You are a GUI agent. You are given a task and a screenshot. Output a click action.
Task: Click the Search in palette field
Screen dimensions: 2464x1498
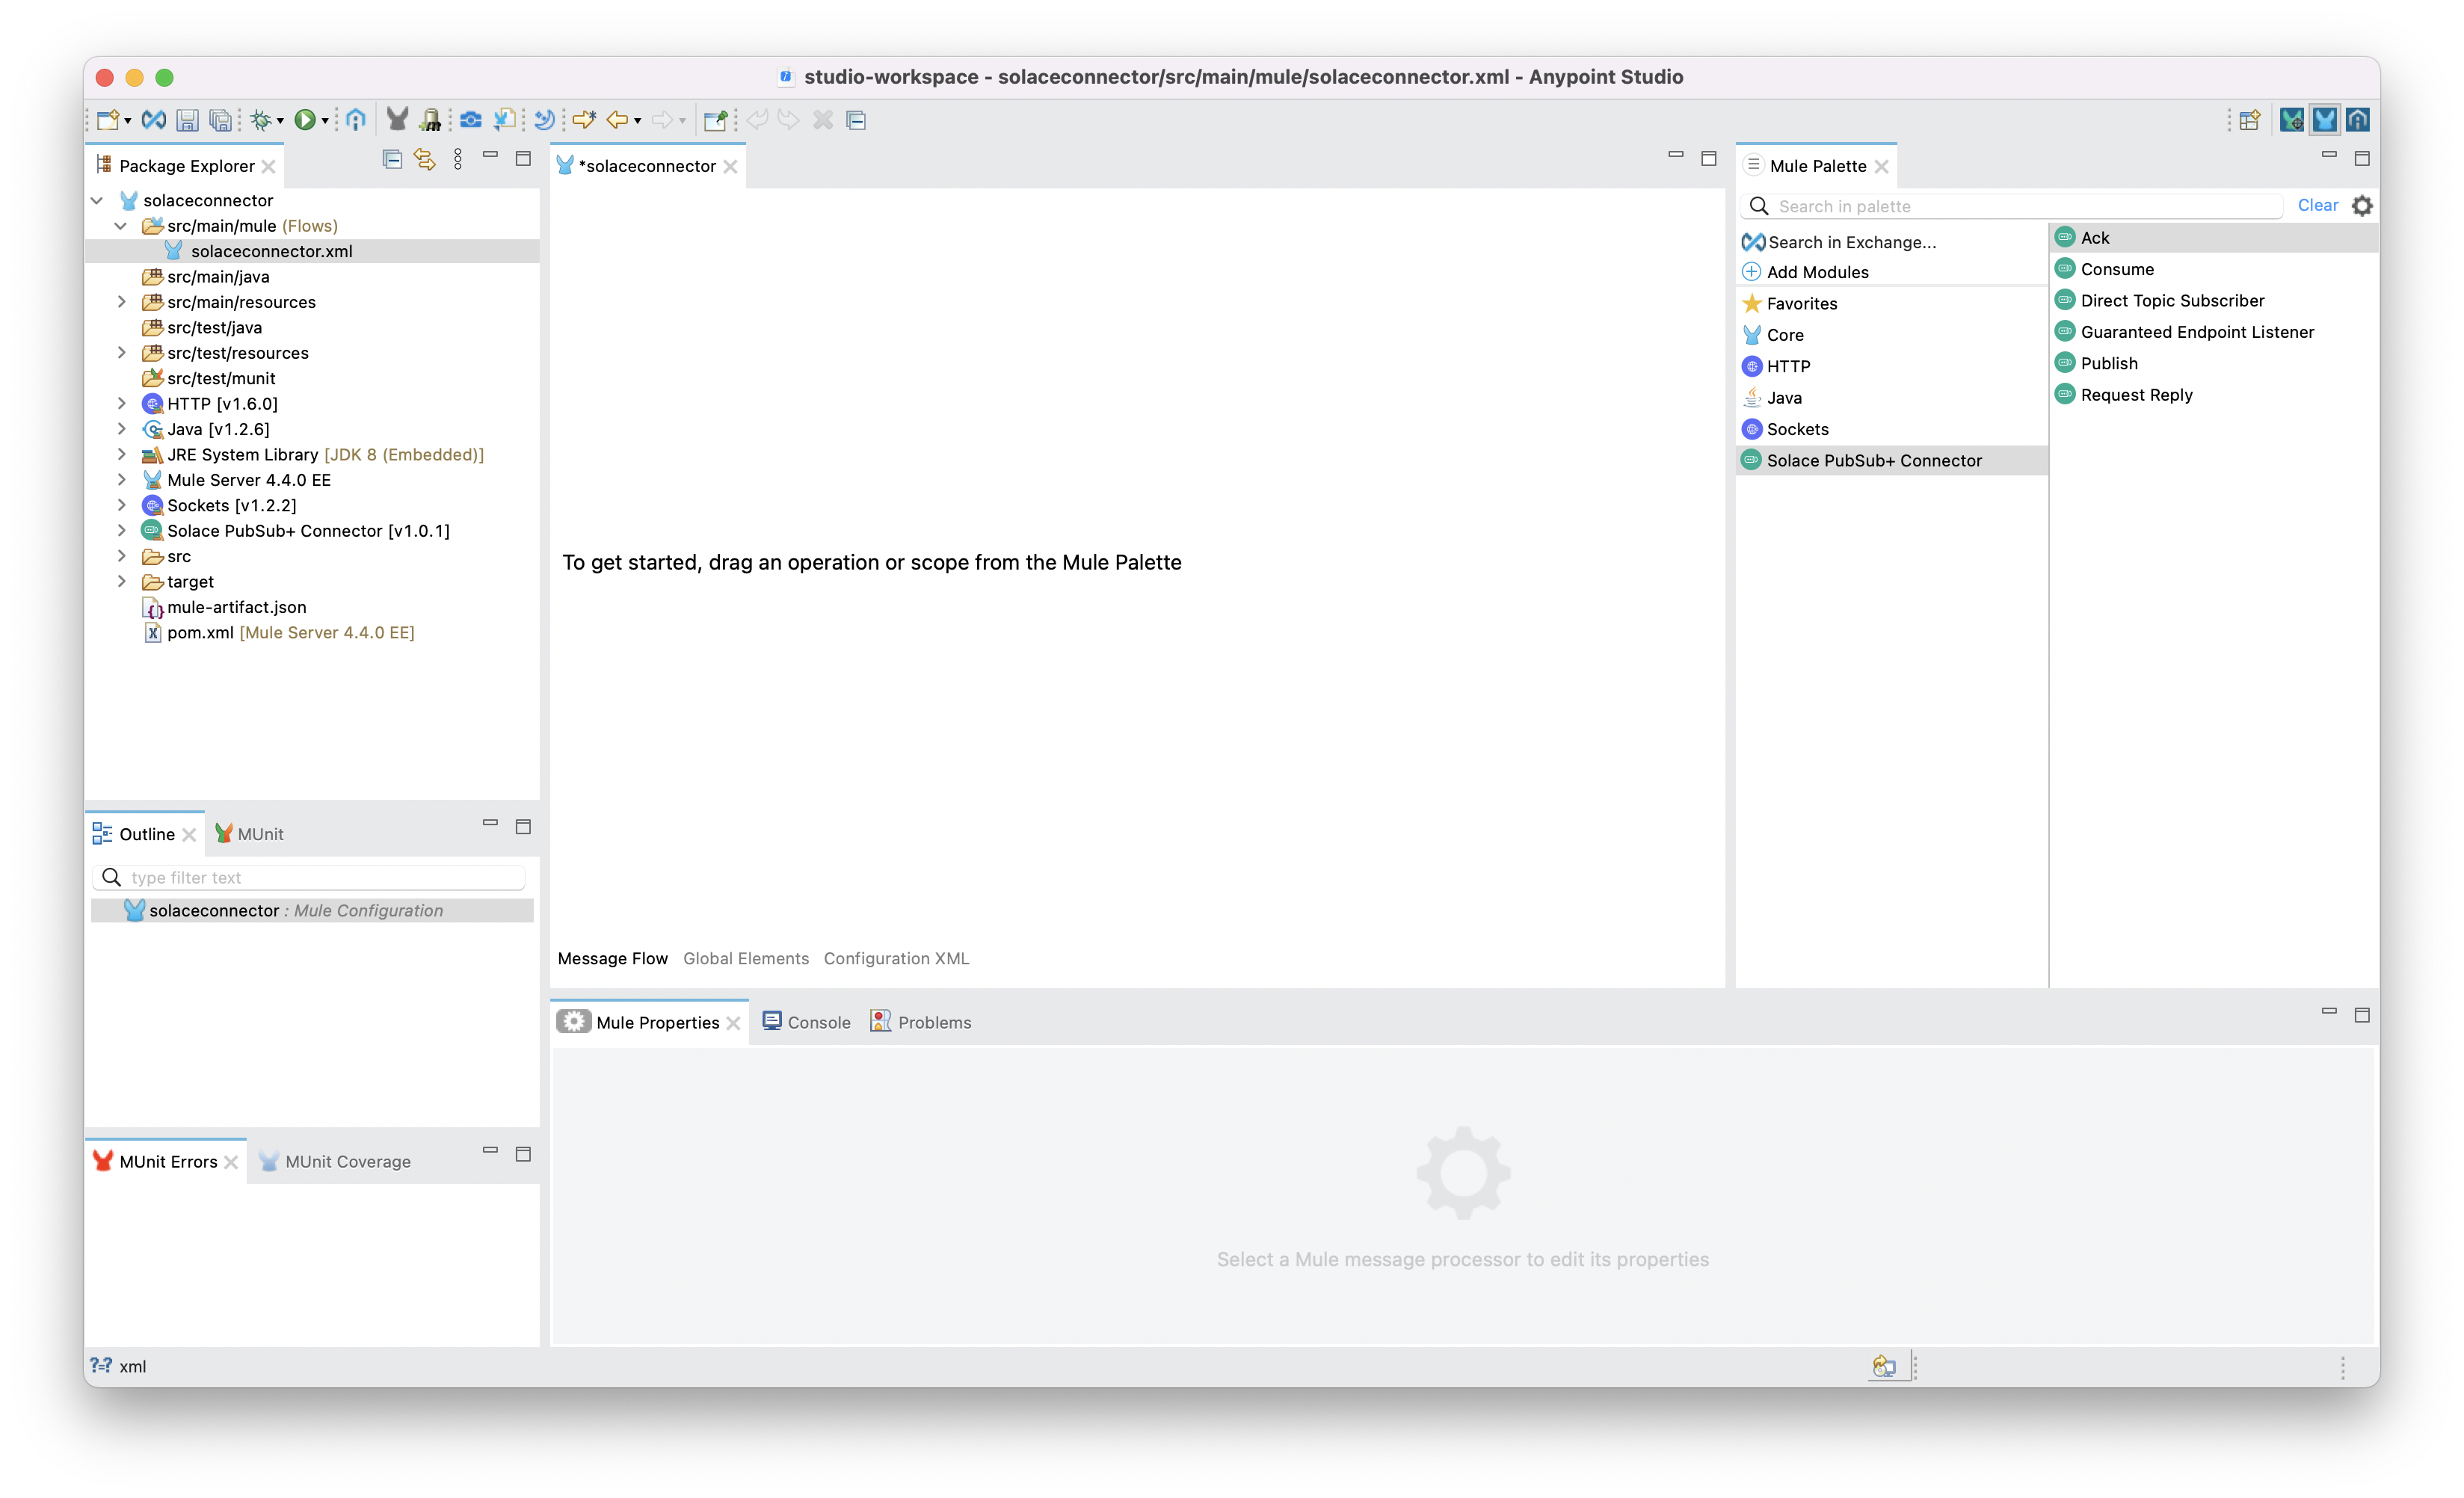(2020, 206)
